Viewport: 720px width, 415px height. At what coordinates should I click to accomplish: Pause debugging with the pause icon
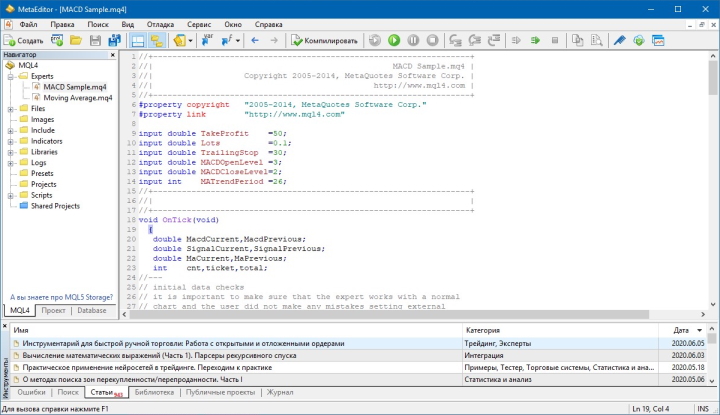coord(413,41)
